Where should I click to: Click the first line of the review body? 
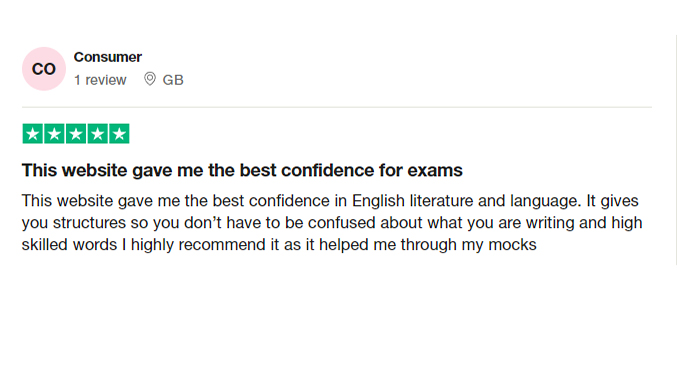[330, 201]
